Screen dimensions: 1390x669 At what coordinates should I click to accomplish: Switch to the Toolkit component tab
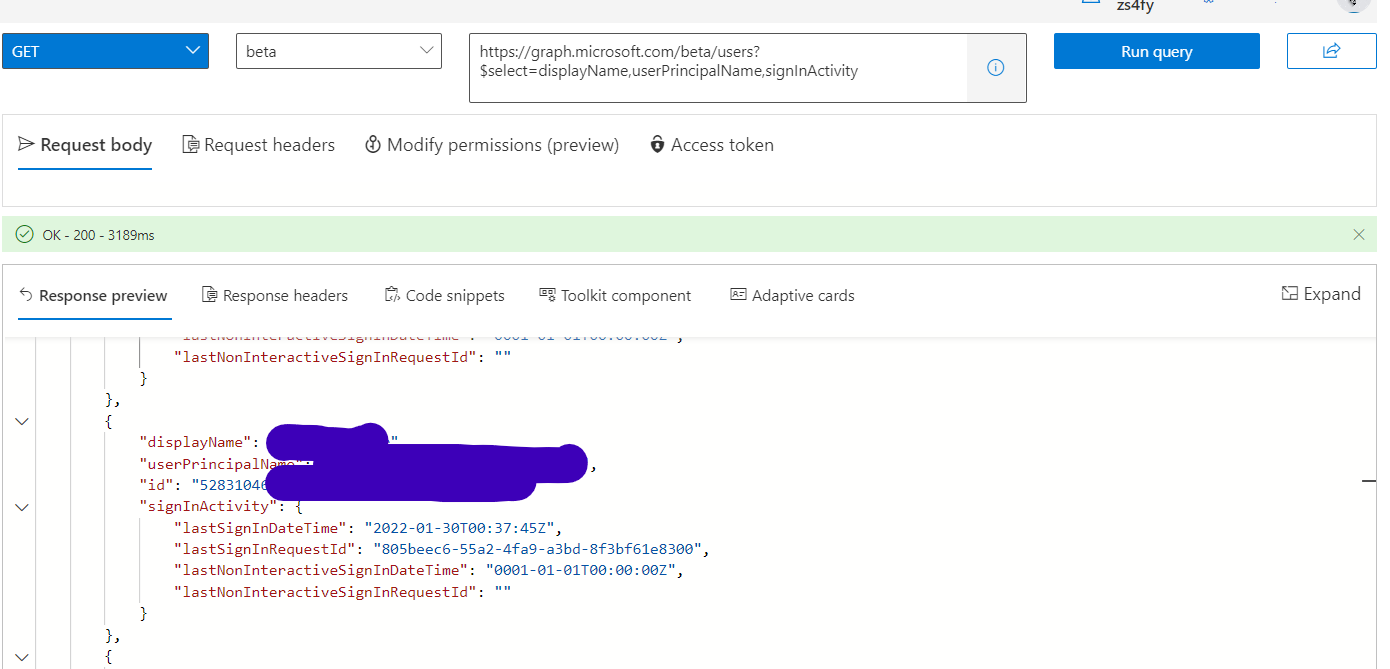(x=615, y=294)
